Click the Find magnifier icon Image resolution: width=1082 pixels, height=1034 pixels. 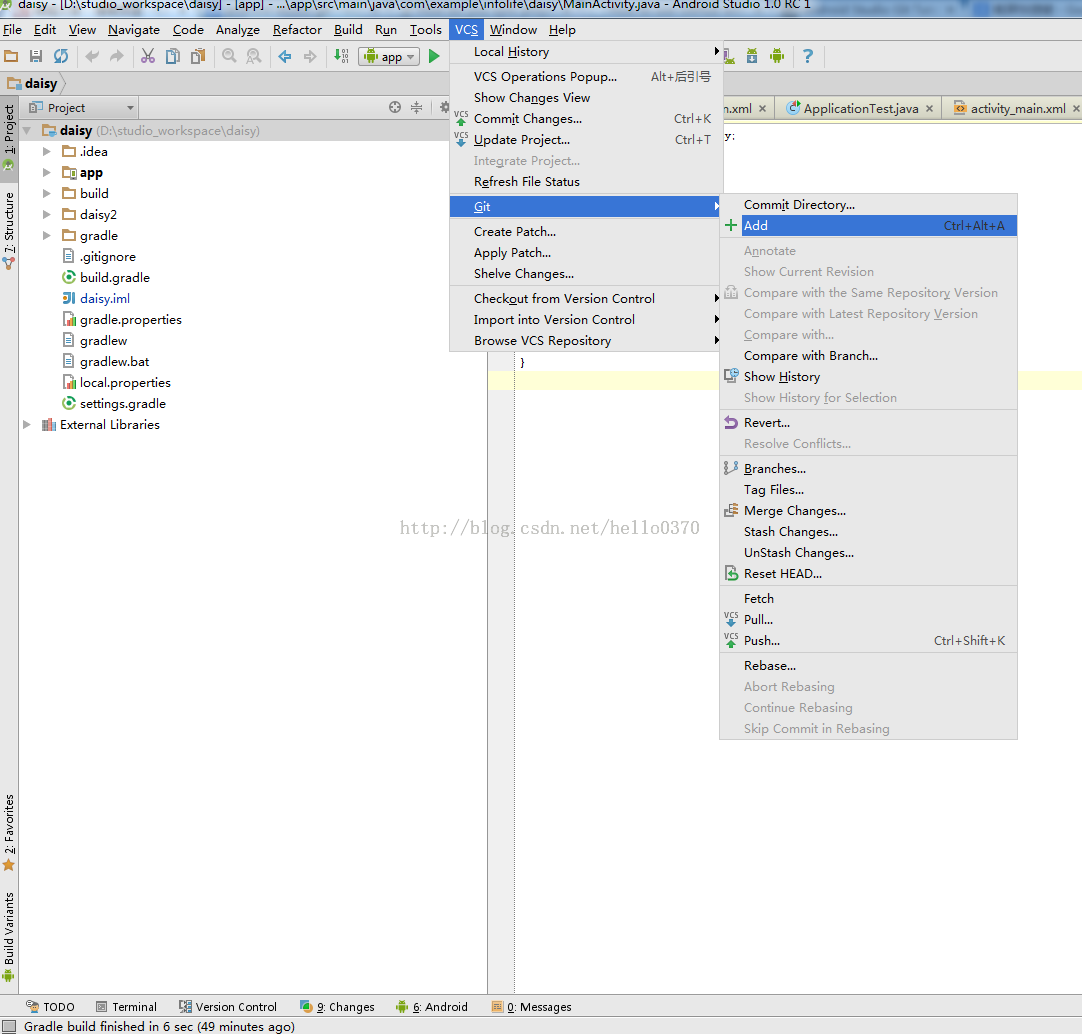tap(229, 56)
